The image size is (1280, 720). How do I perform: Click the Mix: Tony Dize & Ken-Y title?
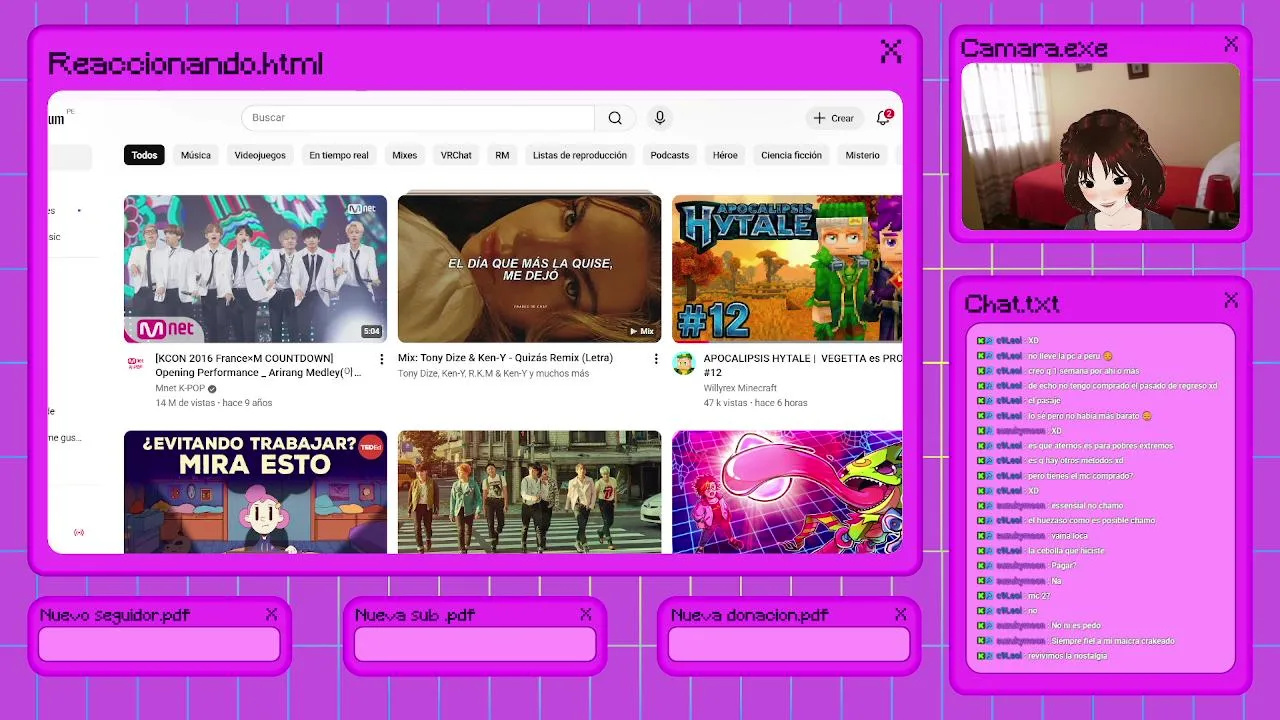505,358
